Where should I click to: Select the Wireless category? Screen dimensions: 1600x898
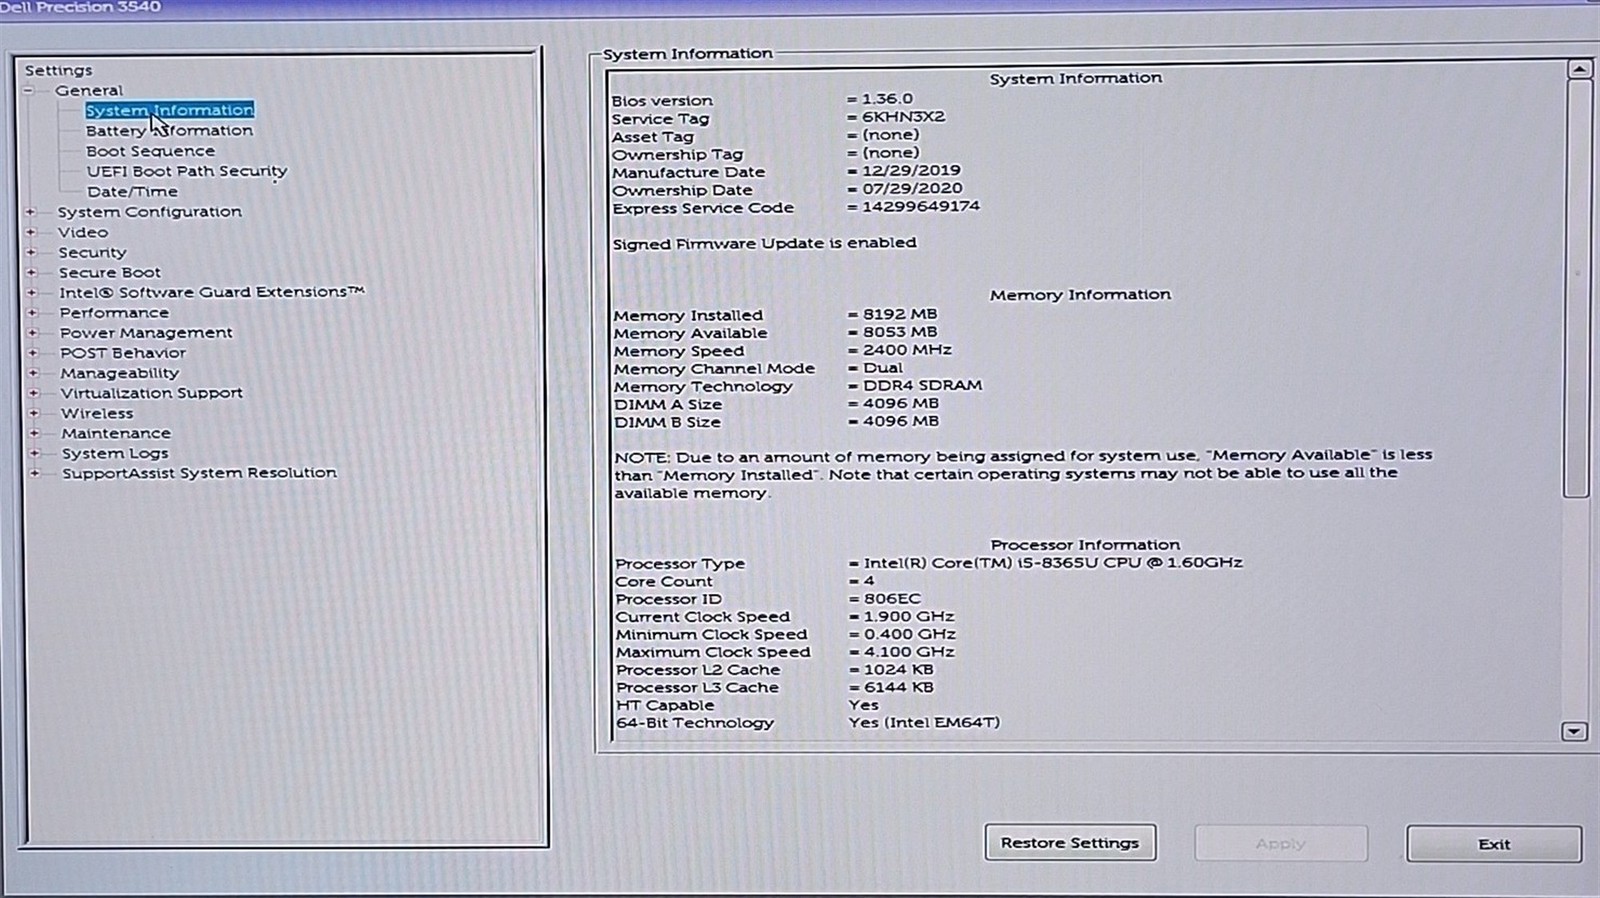pos(97,413)
